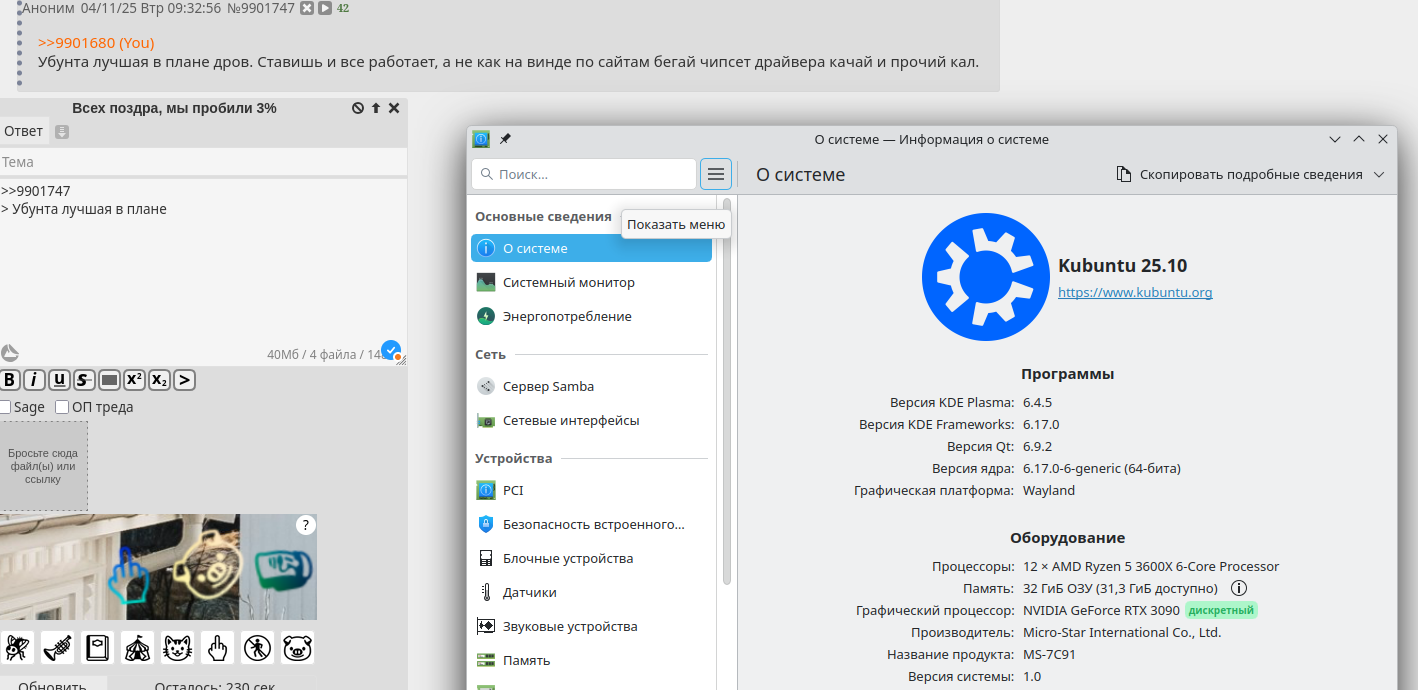
Task: Open the kubuntu.org link
Action: click(x=1135, y=293)
